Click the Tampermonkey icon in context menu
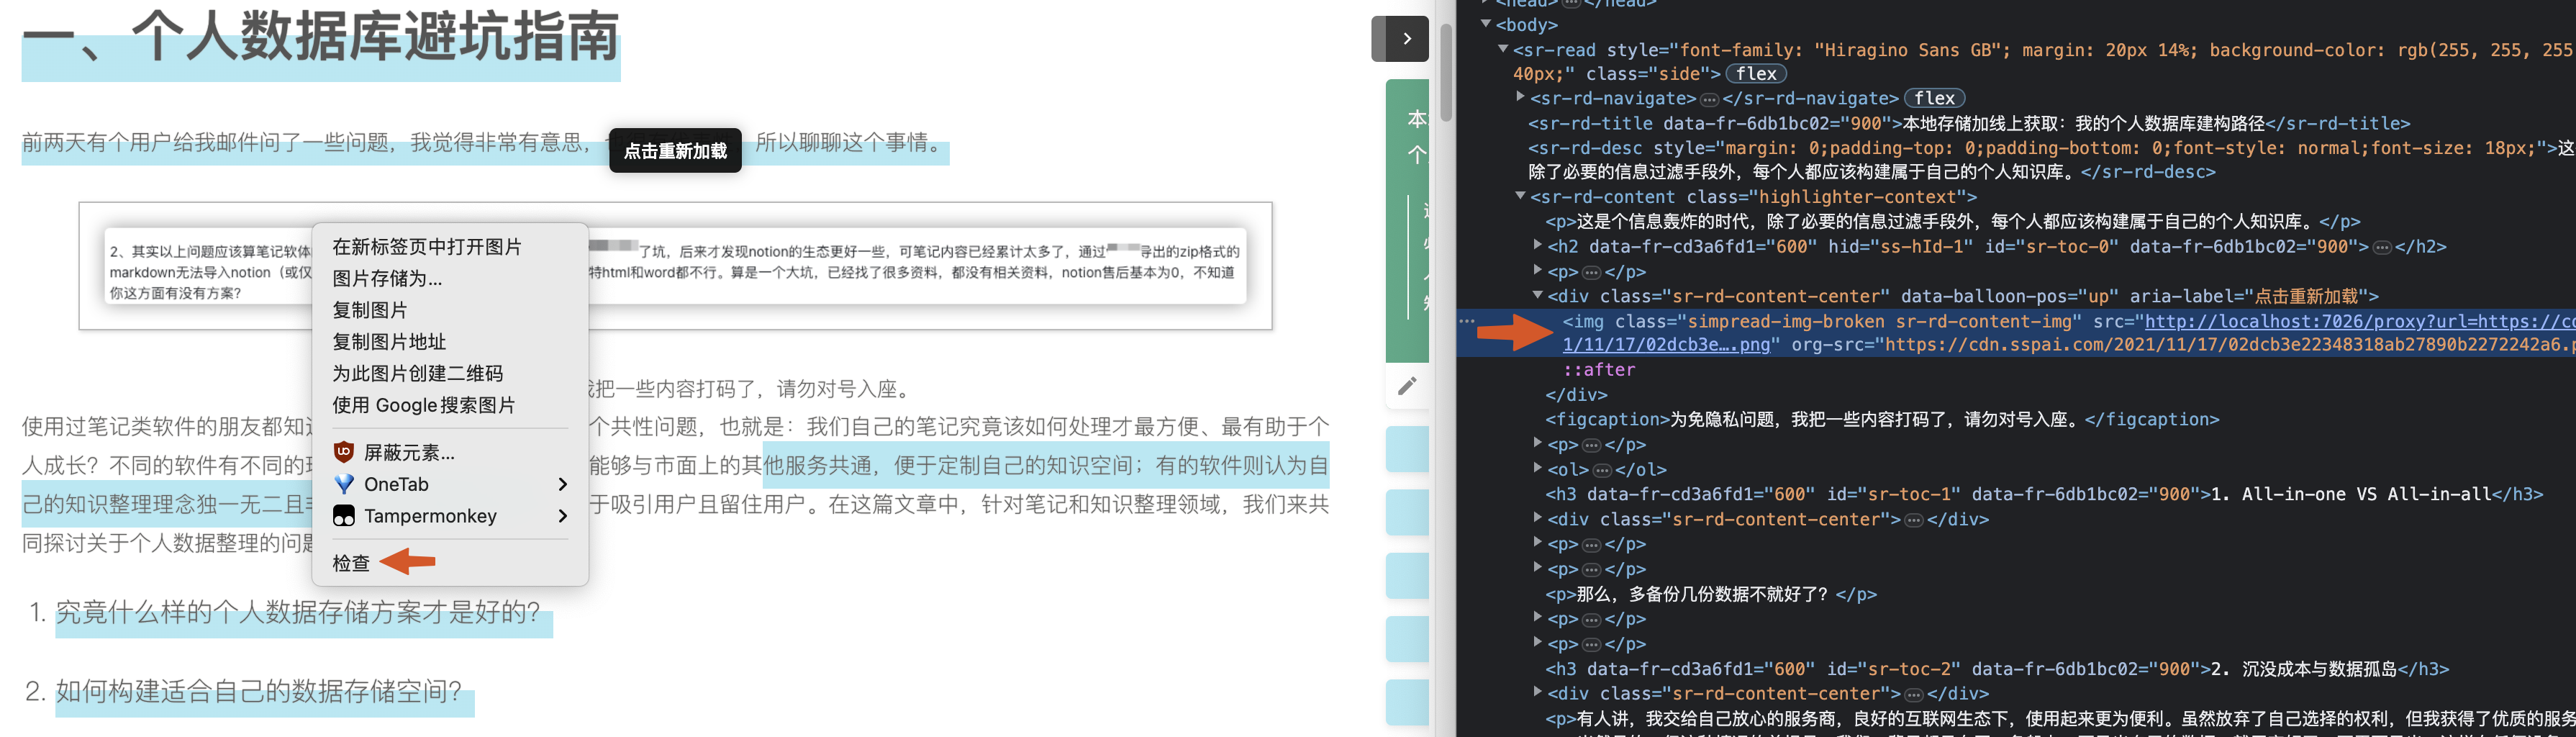 (x=344, y=516)
